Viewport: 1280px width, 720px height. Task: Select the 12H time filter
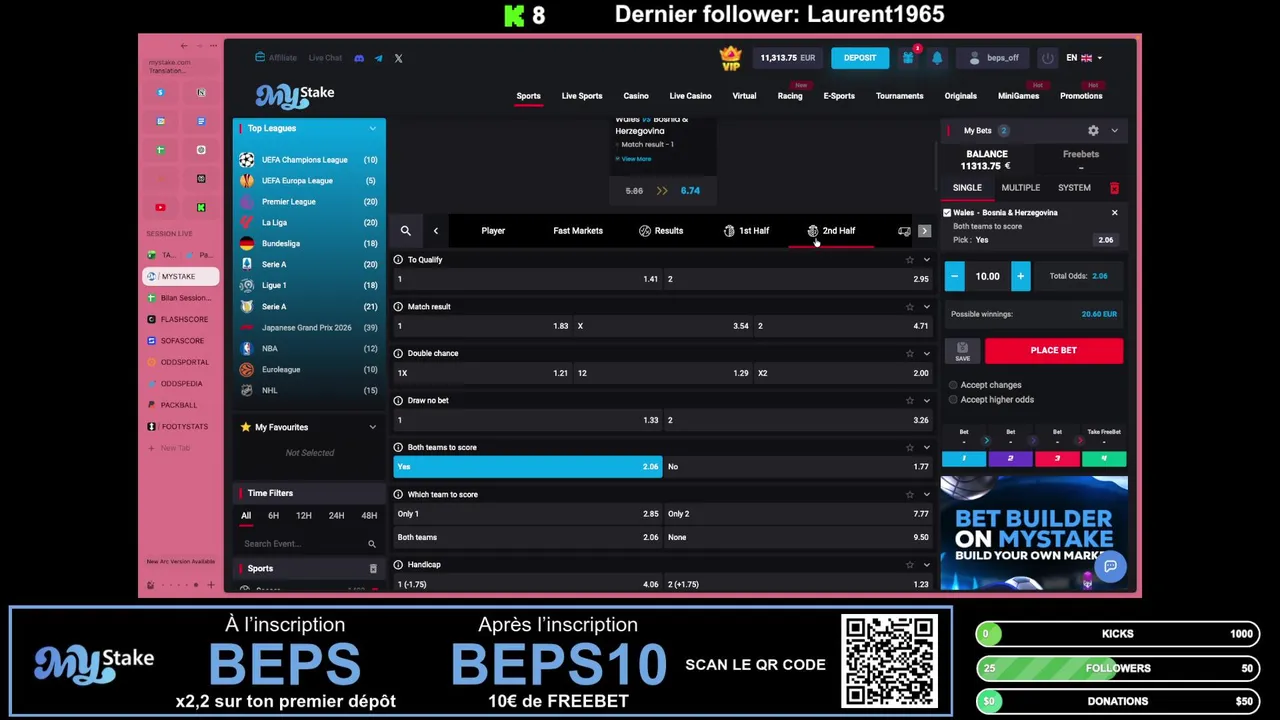(x=304, y=516)
